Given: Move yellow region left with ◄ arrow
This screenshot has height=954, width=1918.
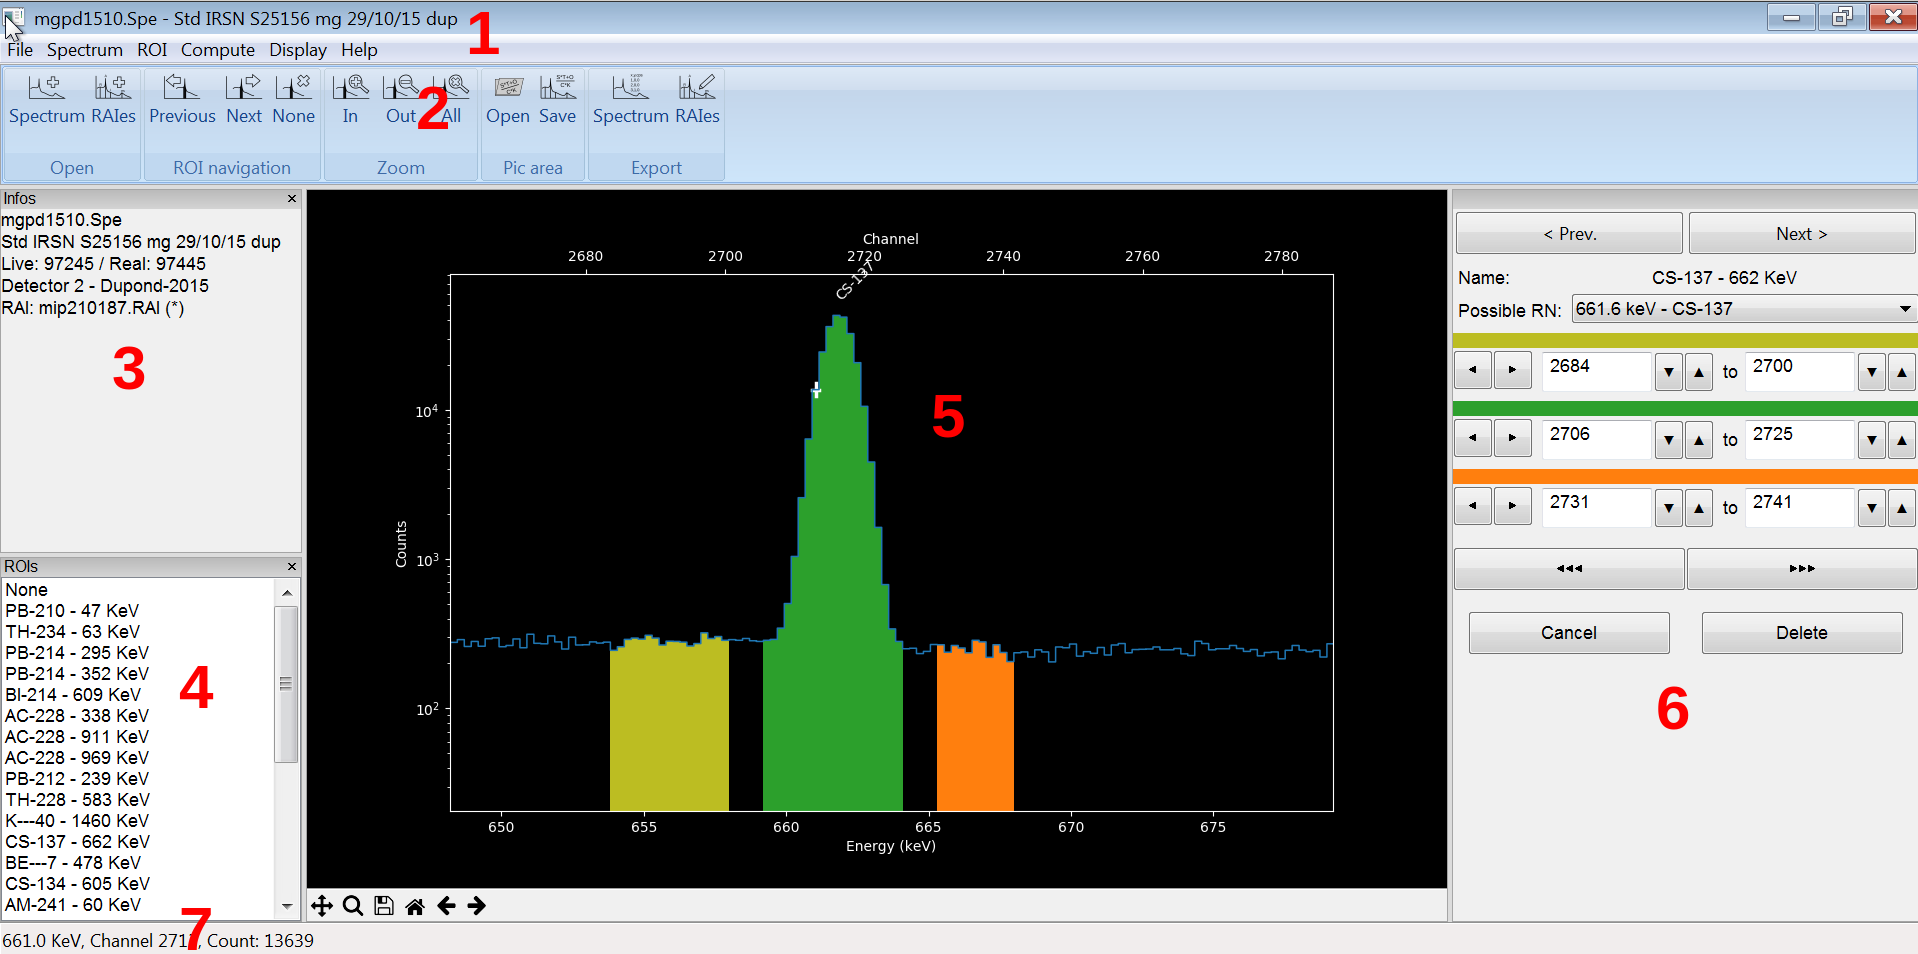Looking at the screenshot, I should (1473, 370).
